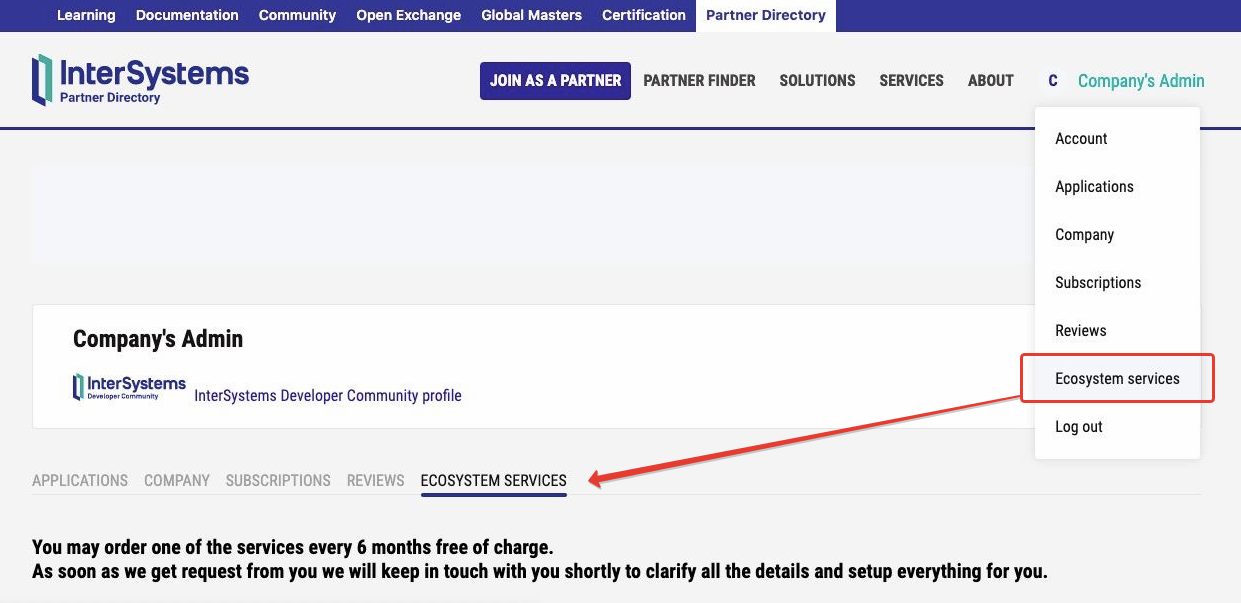
Task: Log out via the dropdown menu
Action: 1078,427
